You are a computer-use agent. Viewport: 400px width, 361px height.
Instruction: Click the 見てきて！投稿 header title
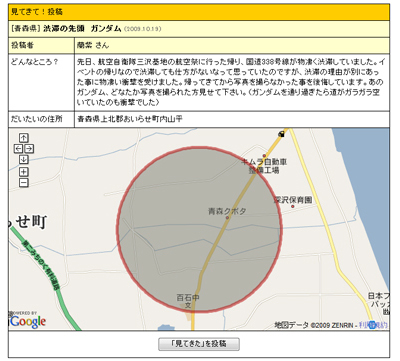click(x=37, y=12)
